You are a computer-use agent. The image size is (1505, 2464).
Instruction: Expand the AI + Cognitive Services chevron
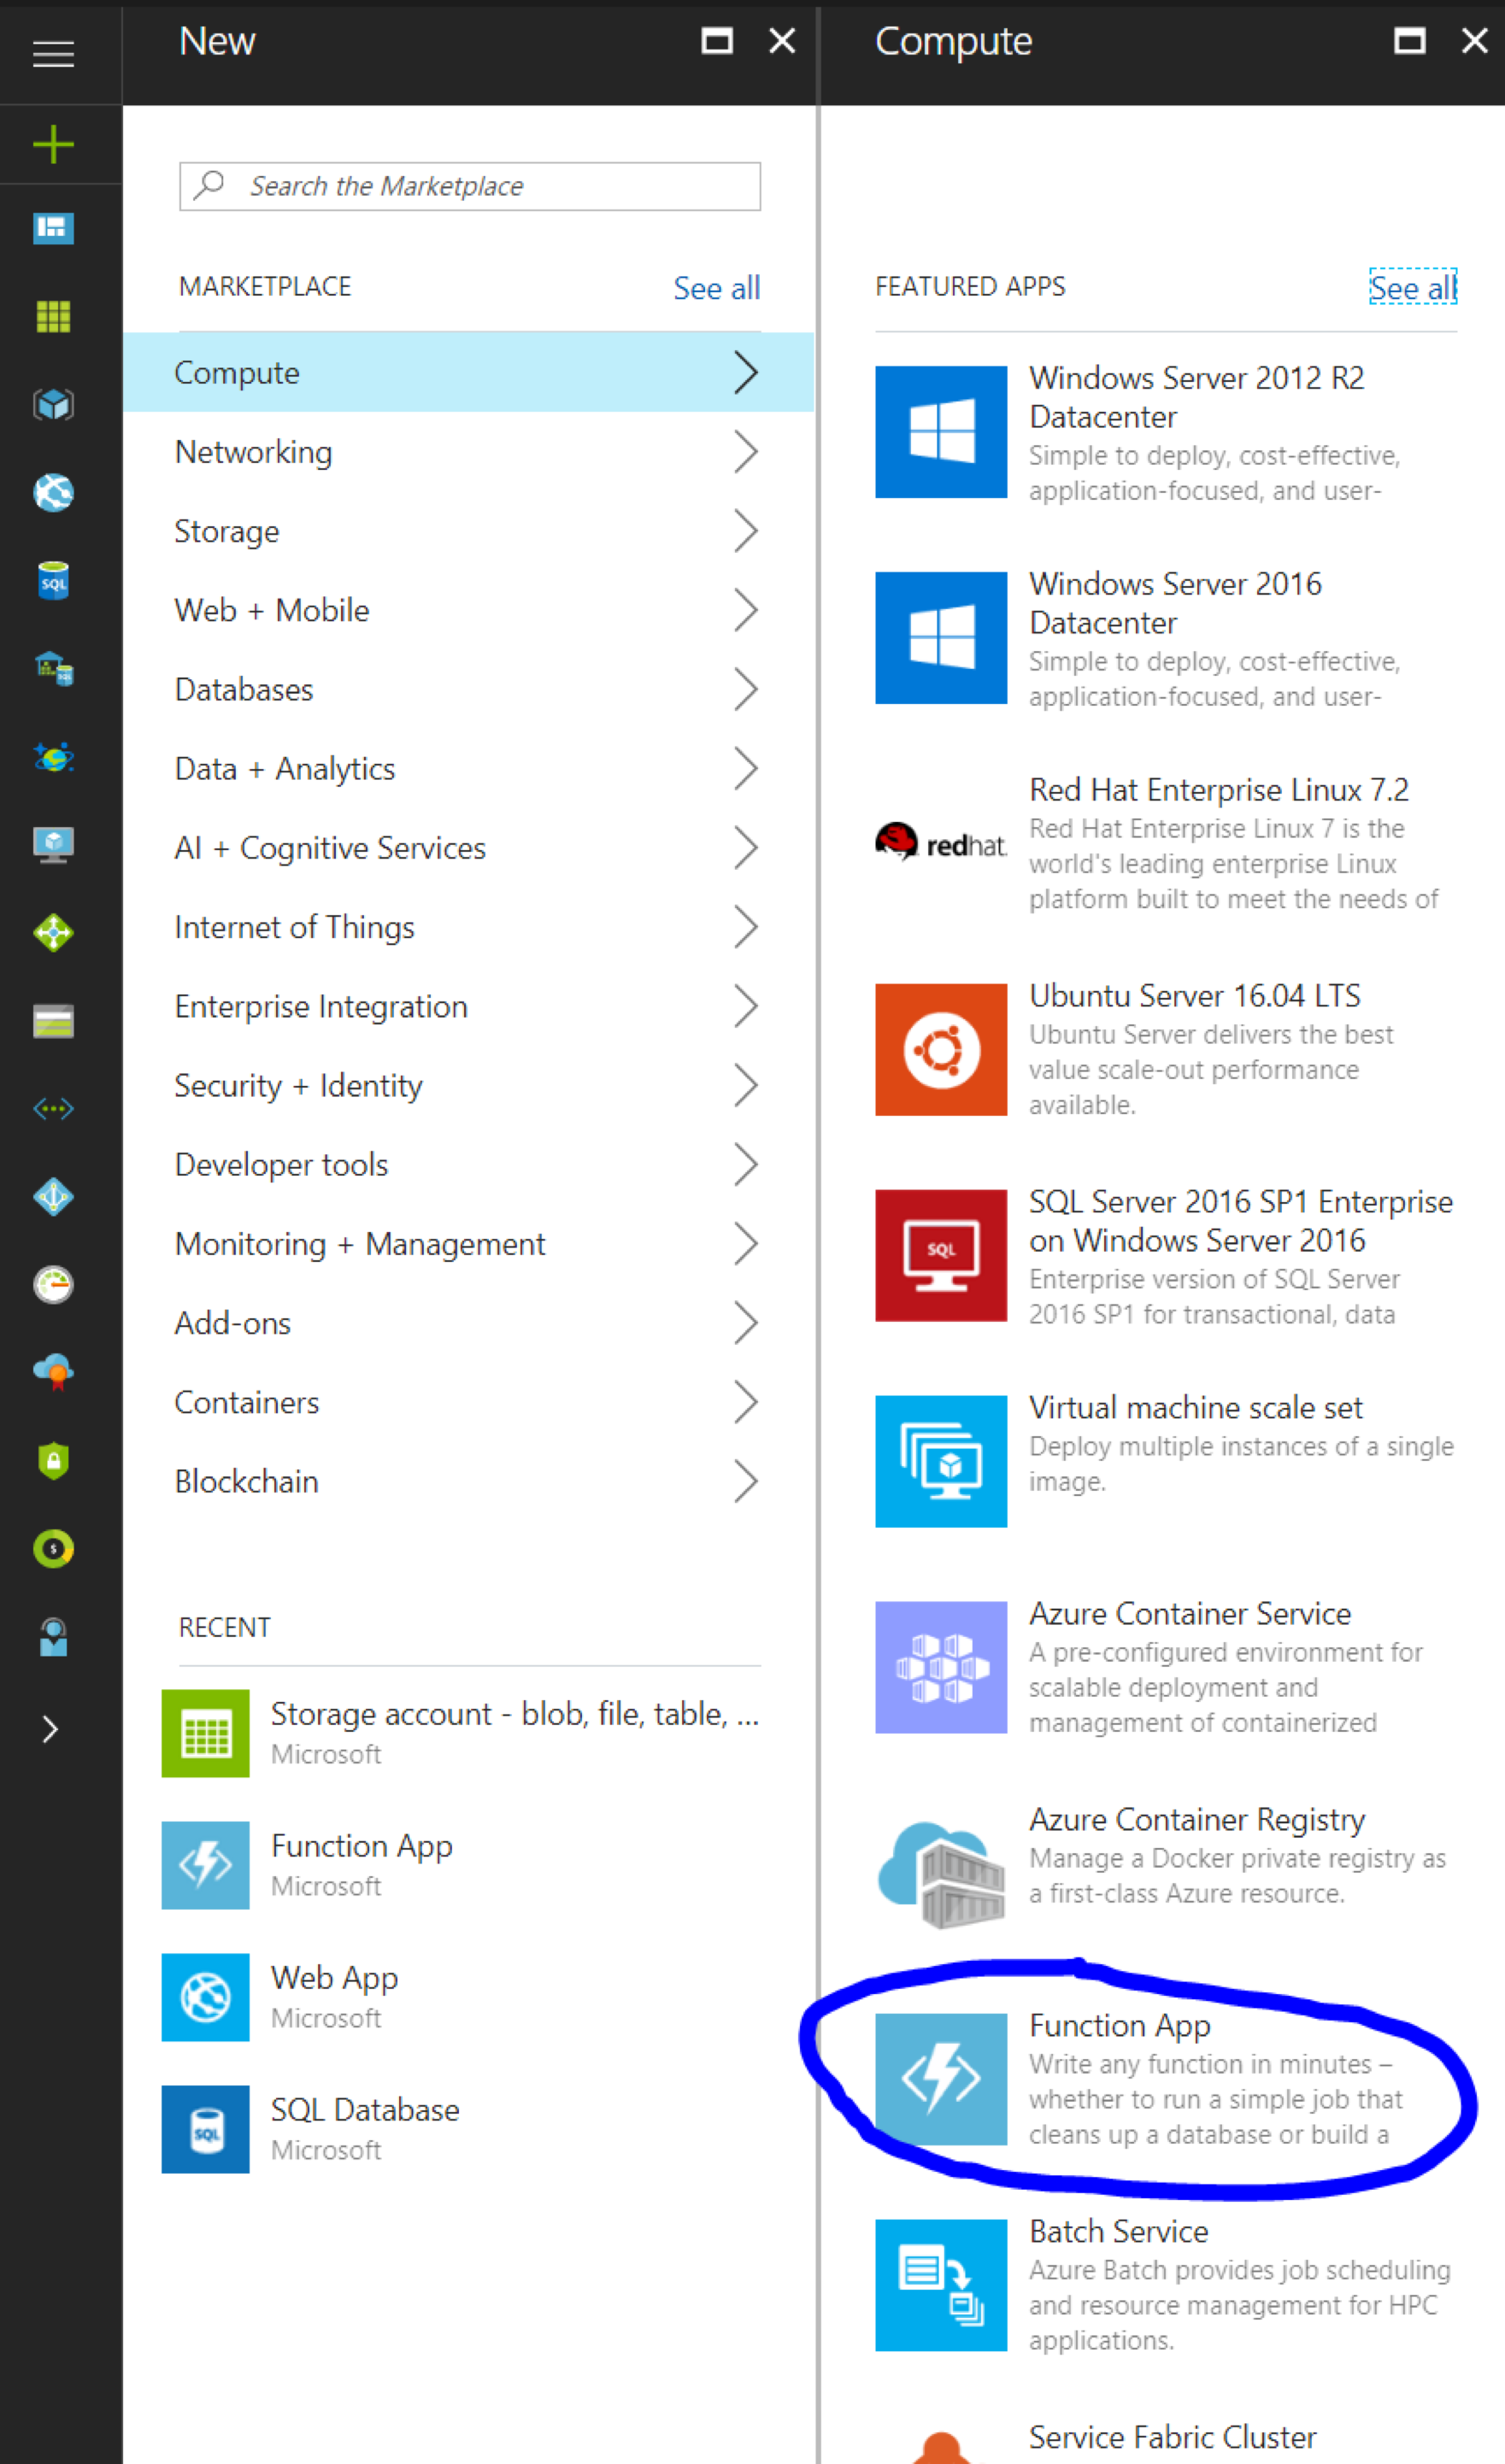[745, 848]
